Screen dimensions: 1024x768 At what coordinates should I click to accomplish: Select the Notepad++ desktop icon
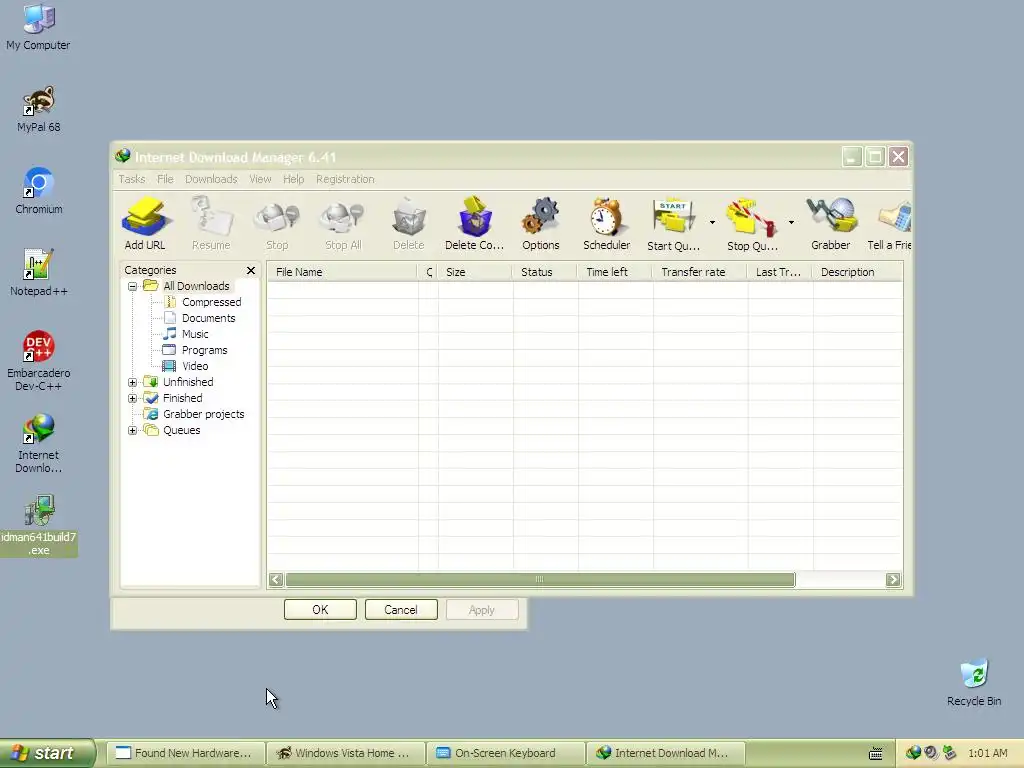click(39, 273)
